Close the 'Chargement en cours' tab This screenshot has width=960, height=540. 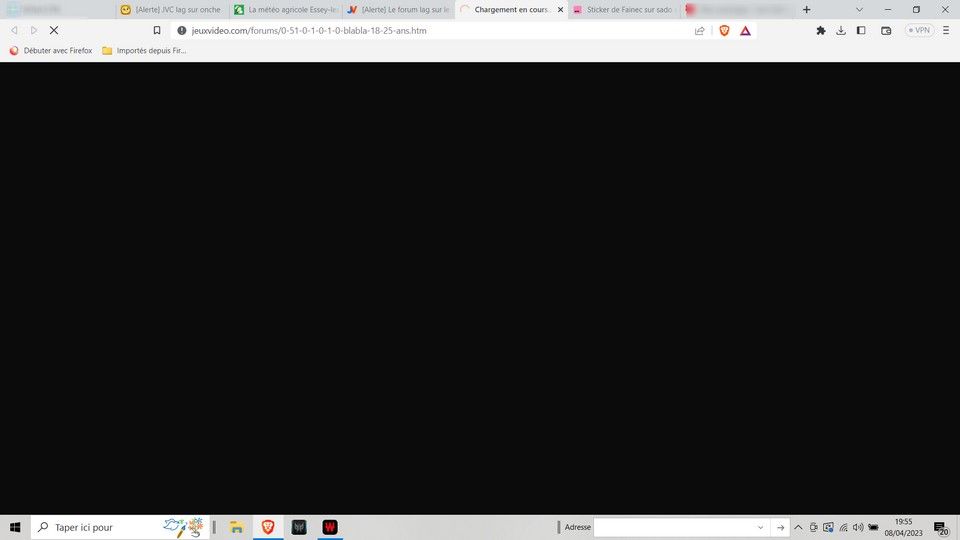[x=560, y=10]
